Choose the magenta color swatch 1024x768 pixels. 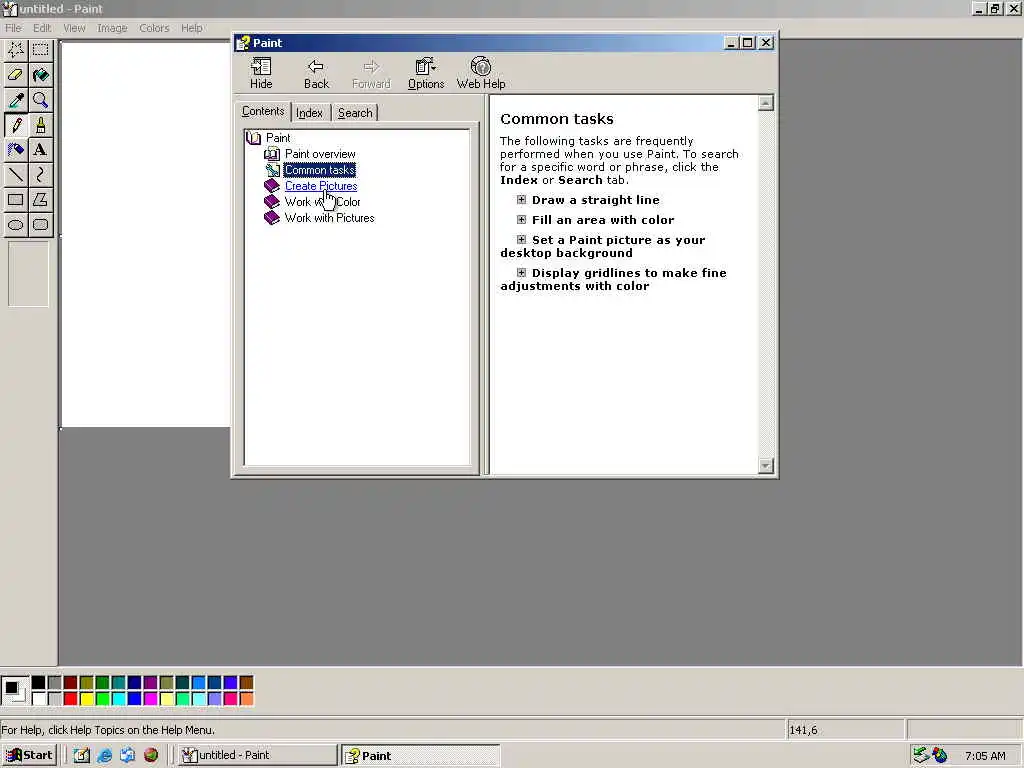[x=150, y=699]
